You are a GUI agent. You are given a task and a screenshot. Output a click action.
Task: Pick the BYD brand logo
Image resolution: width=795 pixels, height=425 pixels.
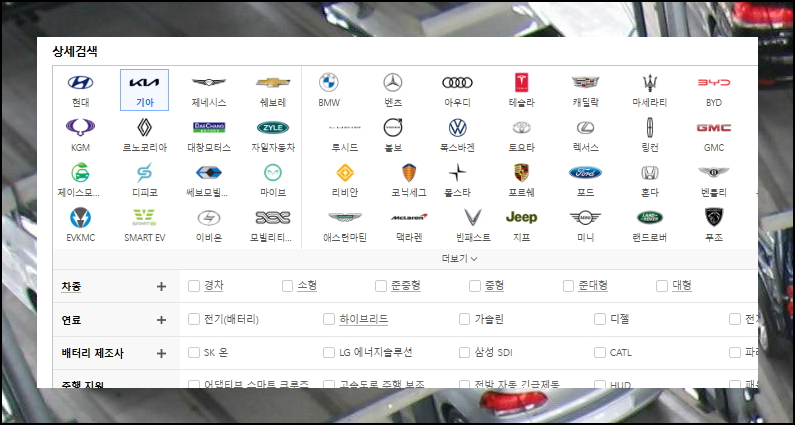tap(714, 82)
